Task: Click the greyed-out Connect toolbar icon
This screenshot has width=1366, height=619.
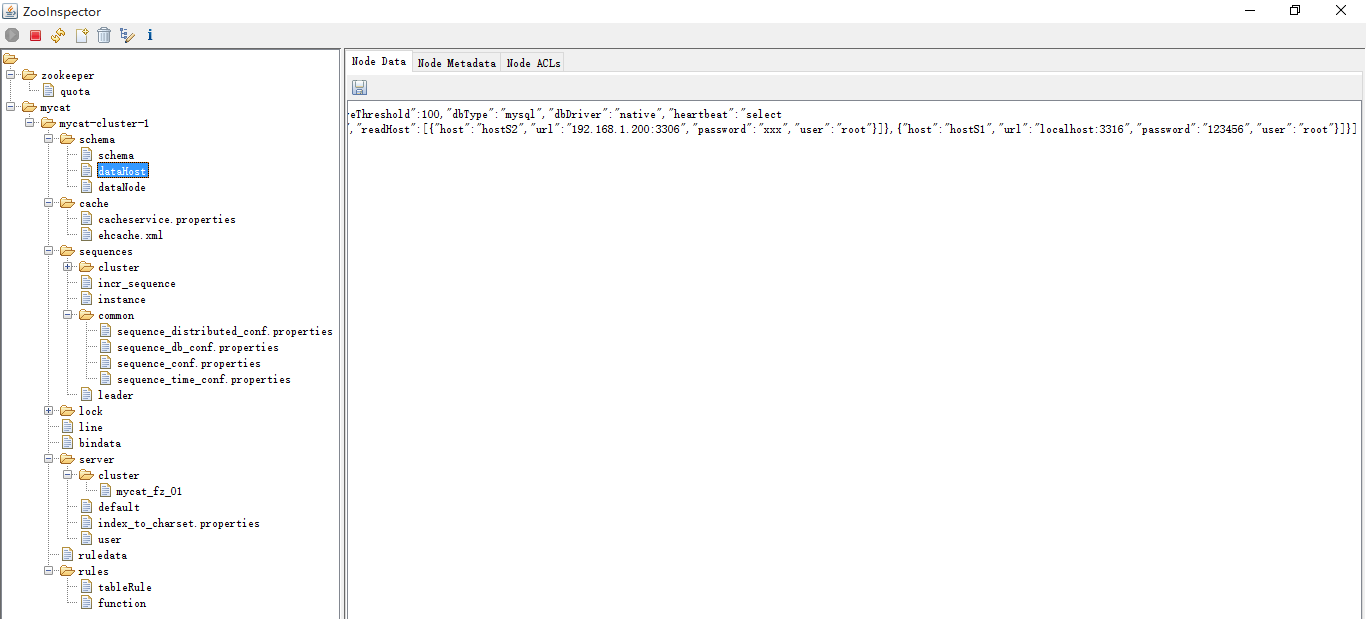Action: click(12, 35)
